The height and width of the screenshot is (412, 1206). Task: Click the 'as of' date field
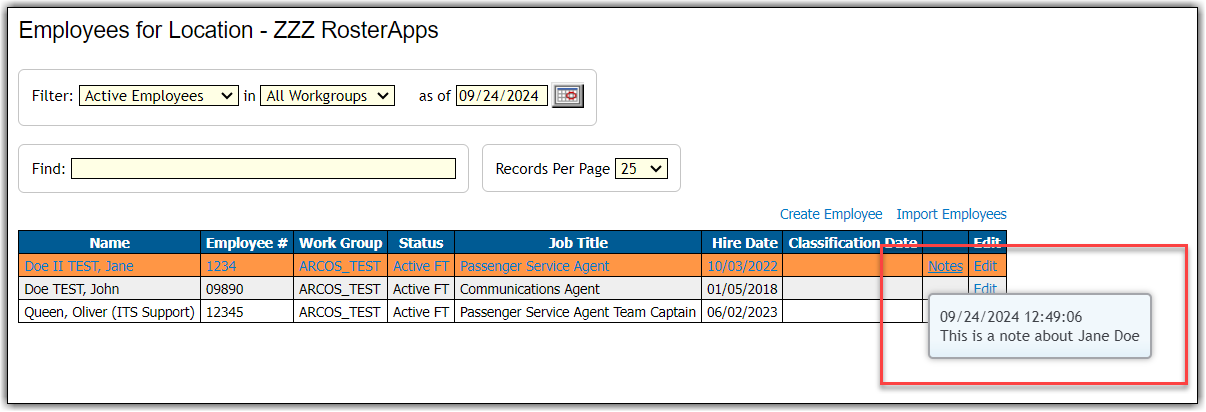(502, 96)
